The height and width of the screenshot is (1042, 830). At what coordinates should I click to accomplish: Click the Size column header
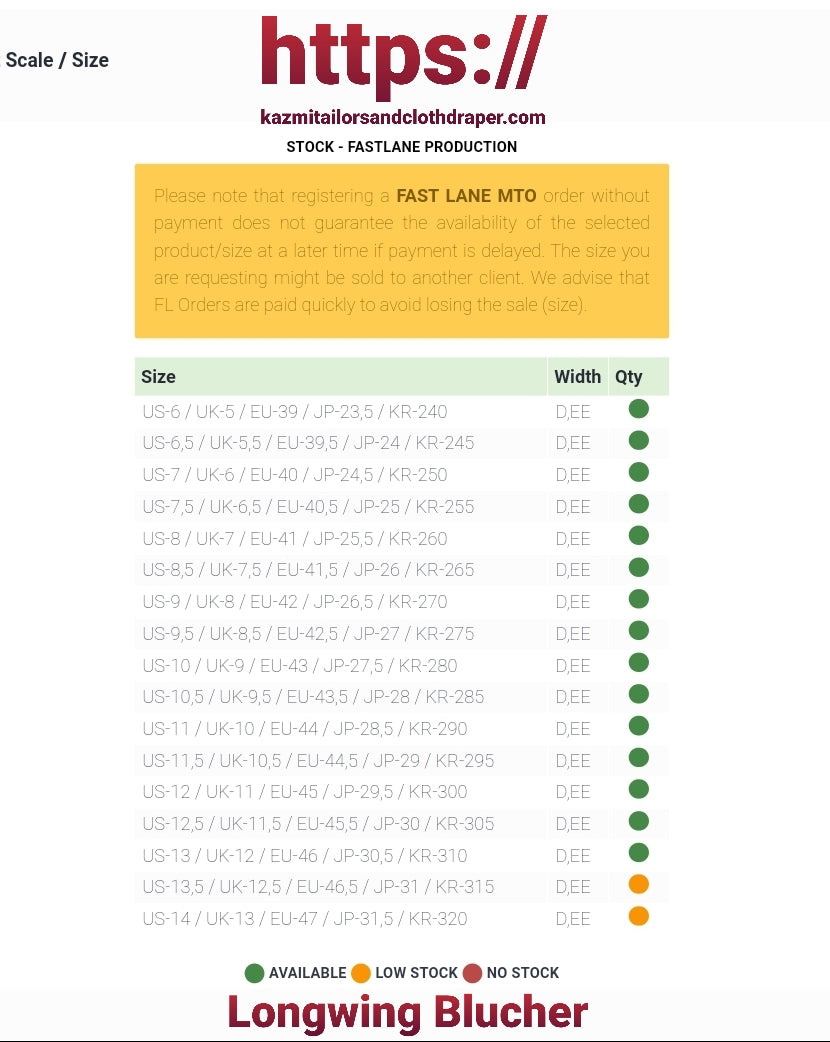[x=159, y=377]
